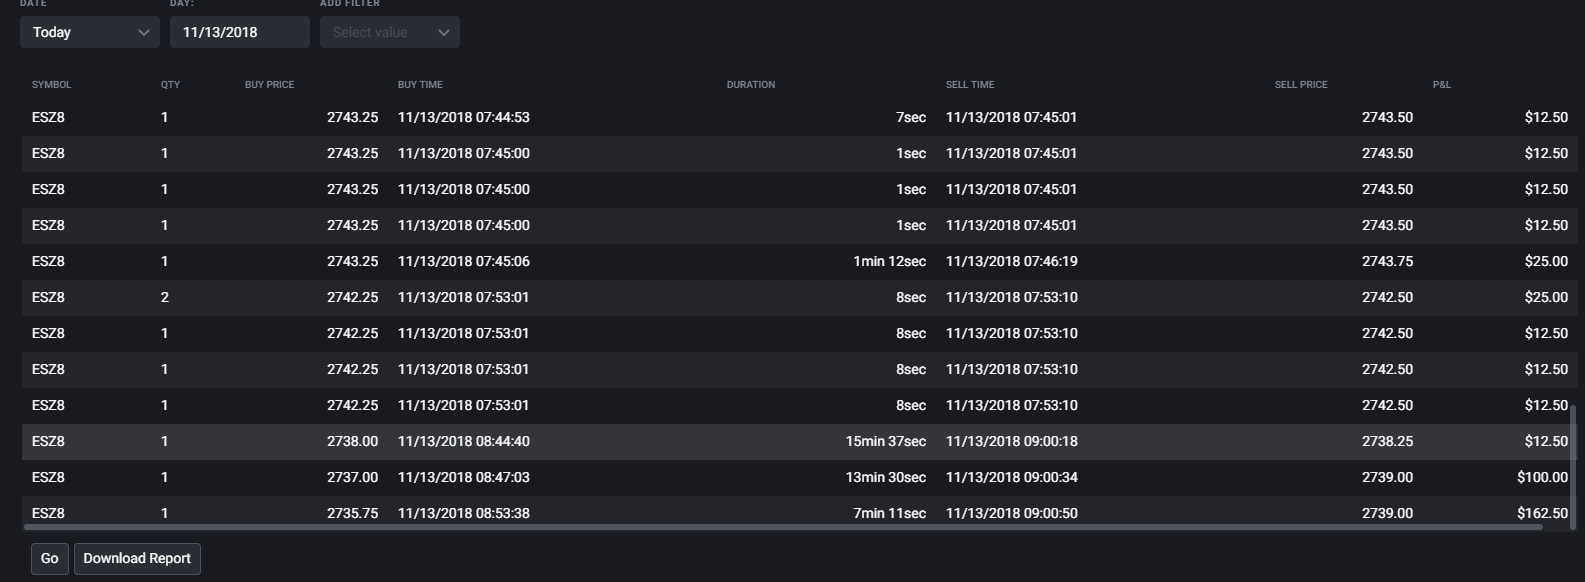Sort by the SELL TIME column header
Viewport: 1585px width, 582px height.
(x=970, y=85)
